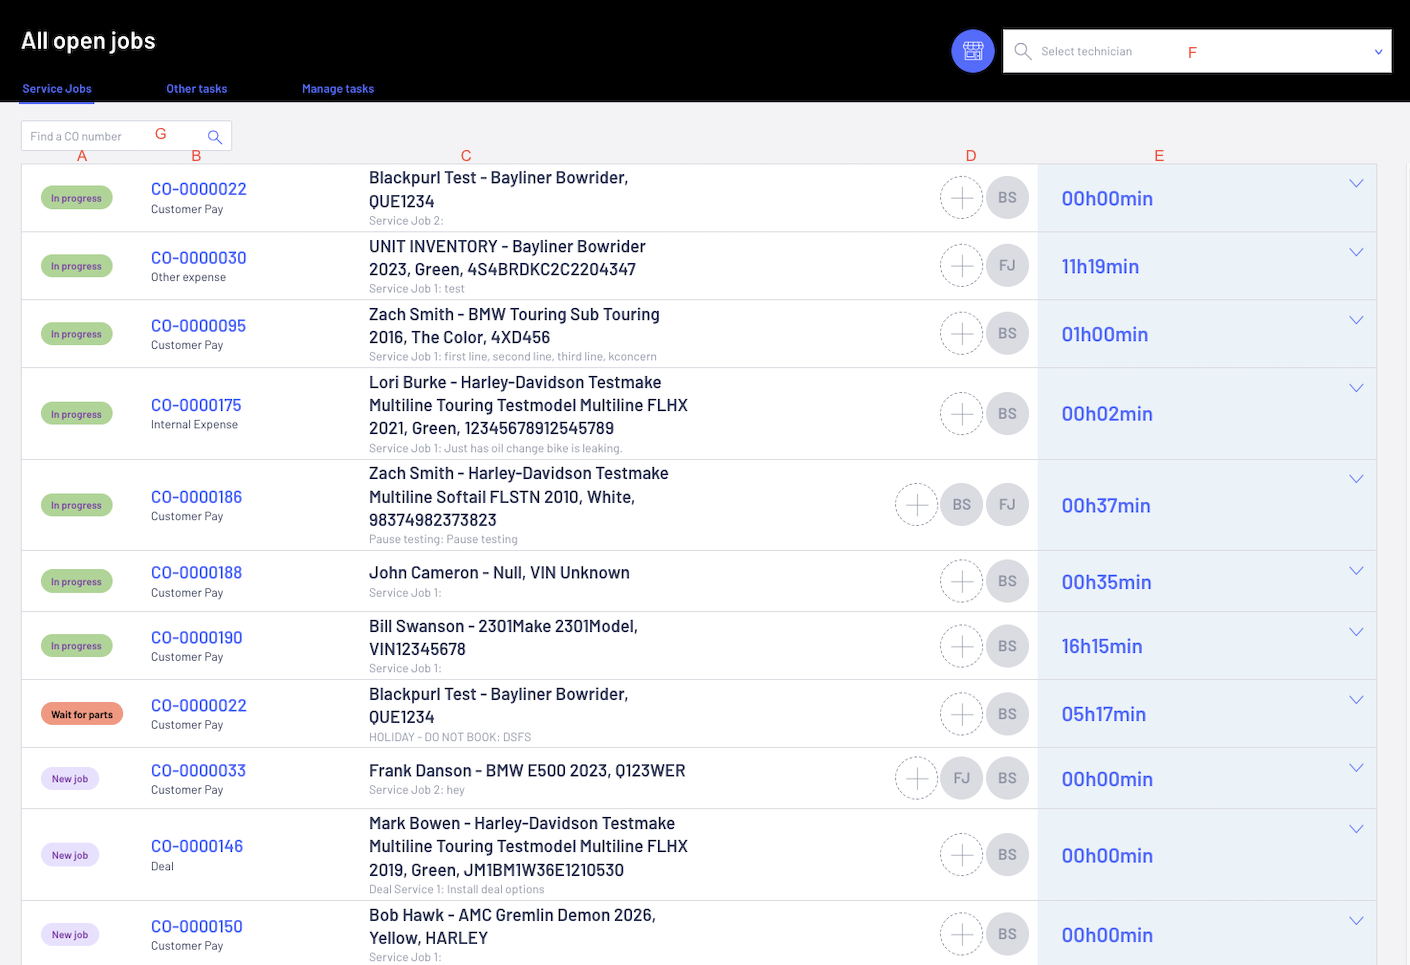Open the blue storefront icon button
The height and width of the screenshot is (965, 1410).
coord(972,51)
